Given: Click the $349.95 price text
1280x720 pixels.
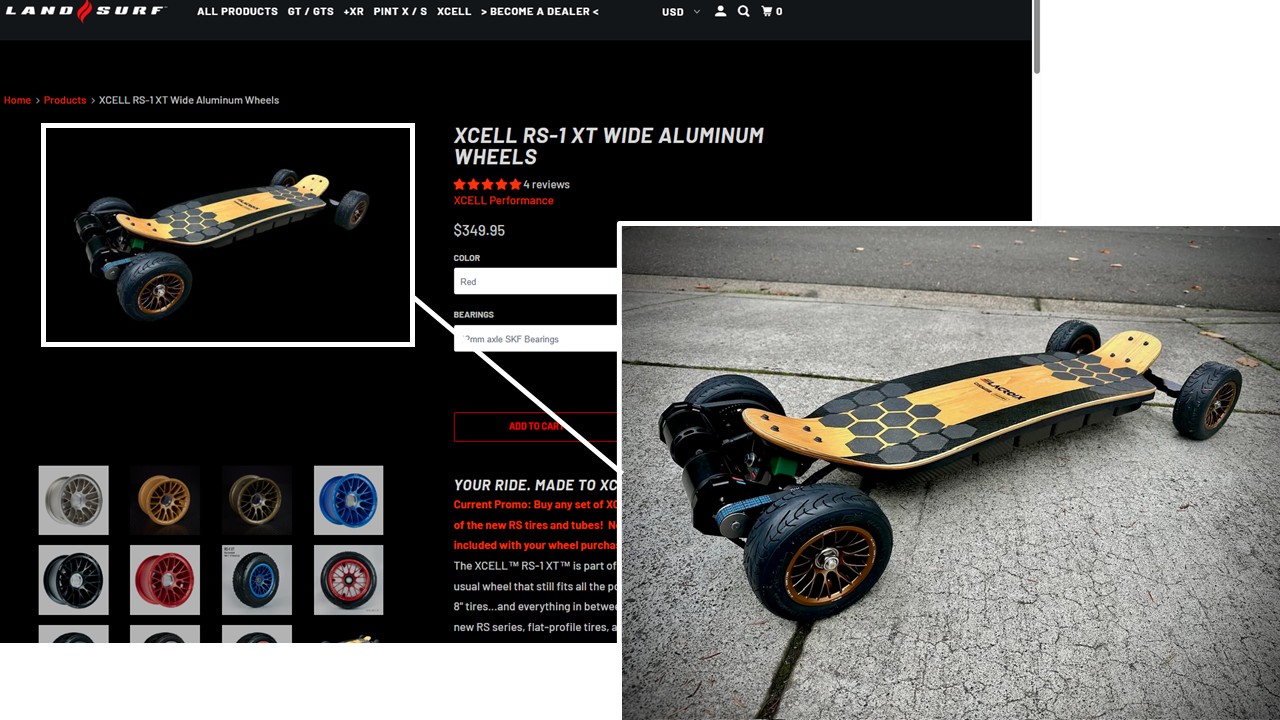Looking at the screenshot, I should 479,230.
